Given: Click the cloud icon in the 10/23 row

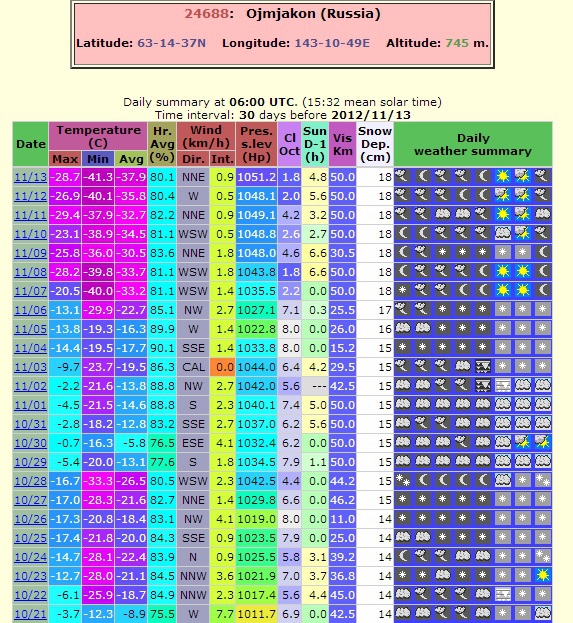Looking at the screenshot, I should 443,575.
